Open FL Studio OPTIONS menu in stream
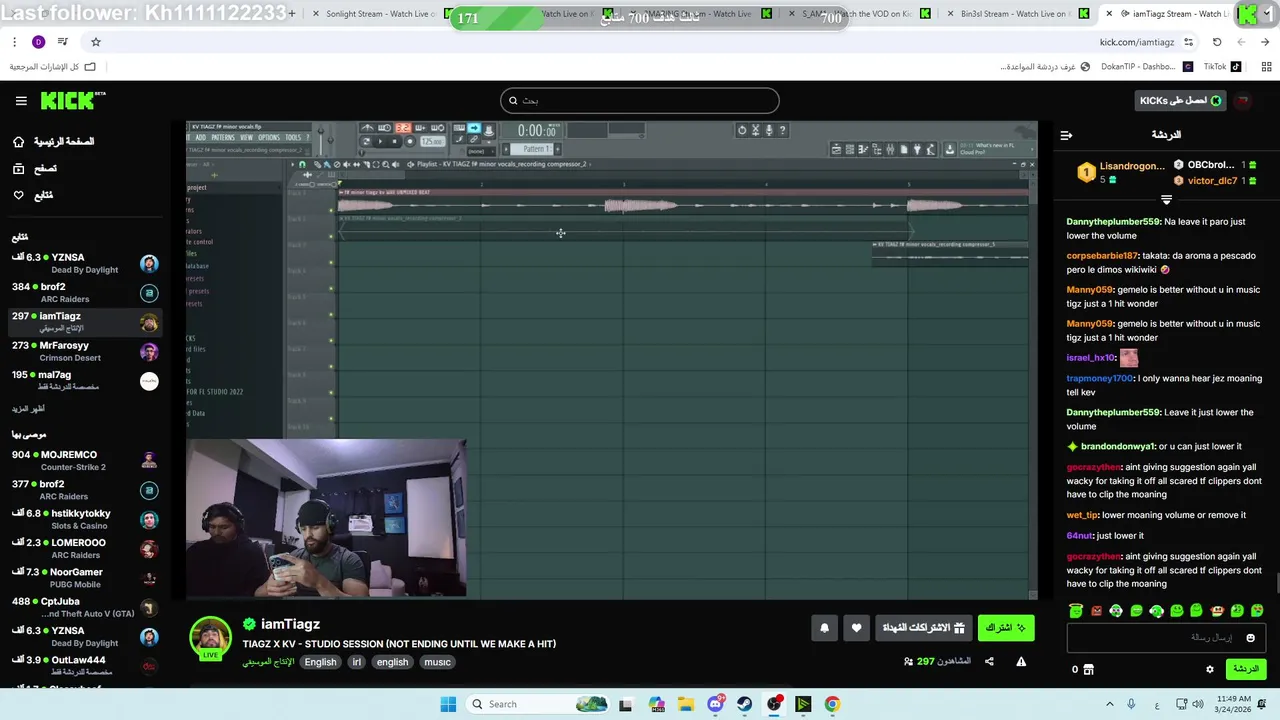The image size is (1280, 720). (269, 137)
